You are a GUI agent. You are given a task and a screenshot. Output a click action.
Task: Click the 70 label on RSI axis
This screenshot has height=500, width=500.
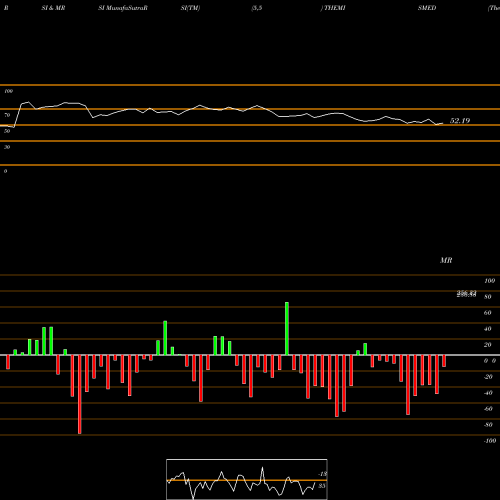coord(7,115)
